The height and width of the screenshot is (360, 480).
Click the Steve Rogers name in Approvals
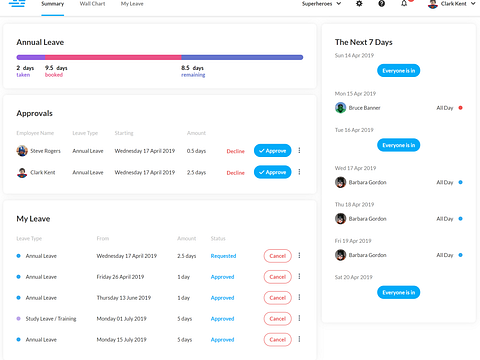[45, 151]
